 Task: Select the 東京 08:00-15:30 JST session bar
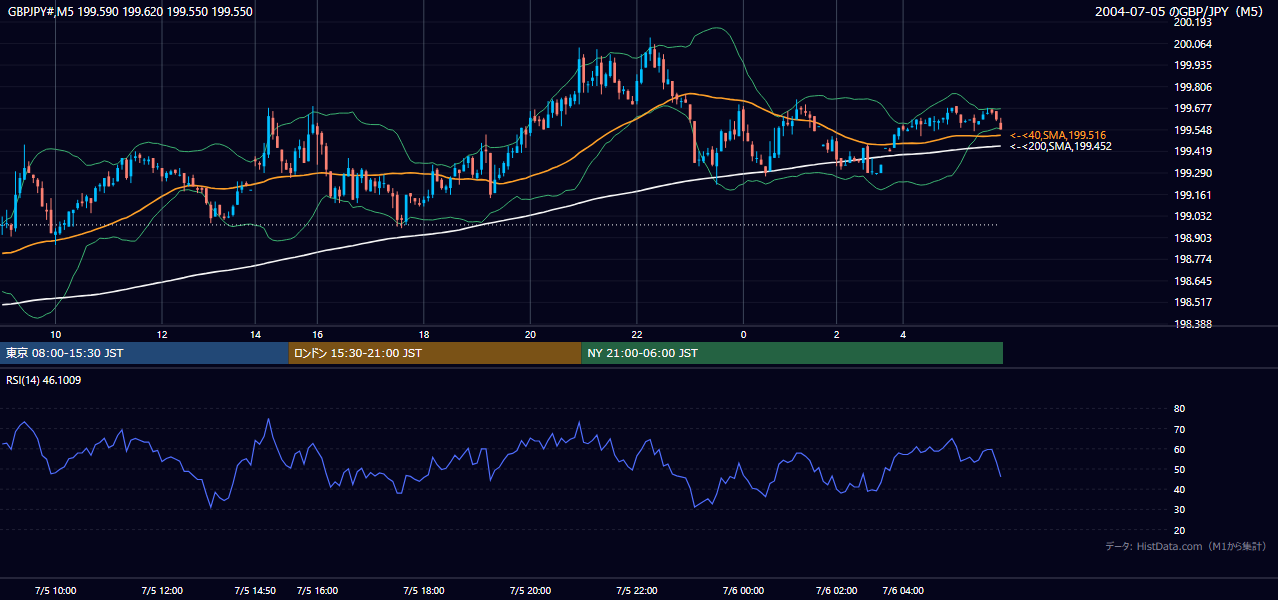pyautogui.click(x=144, y=353)
